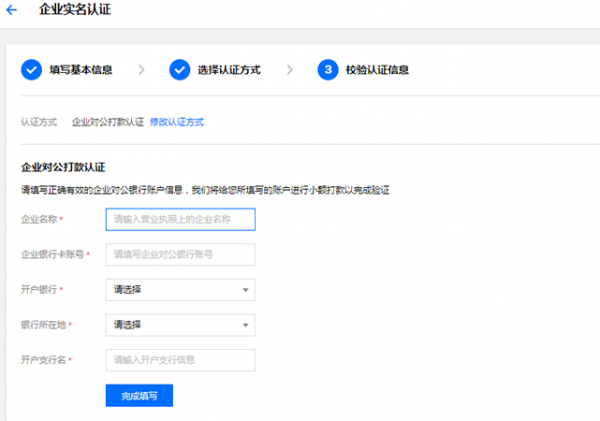This screenshot has height=421, width=600.
Task: Select the 填写基本信息 step label
Action: tap(81, 70)
